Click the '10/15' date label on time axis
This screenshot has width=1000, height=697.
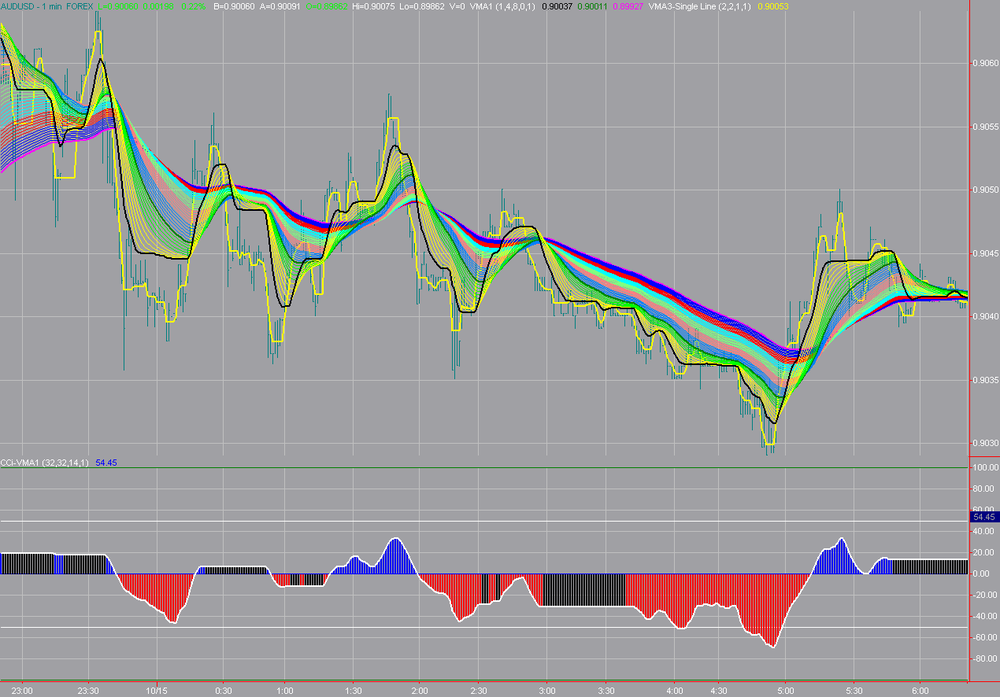tap(156, 691)
